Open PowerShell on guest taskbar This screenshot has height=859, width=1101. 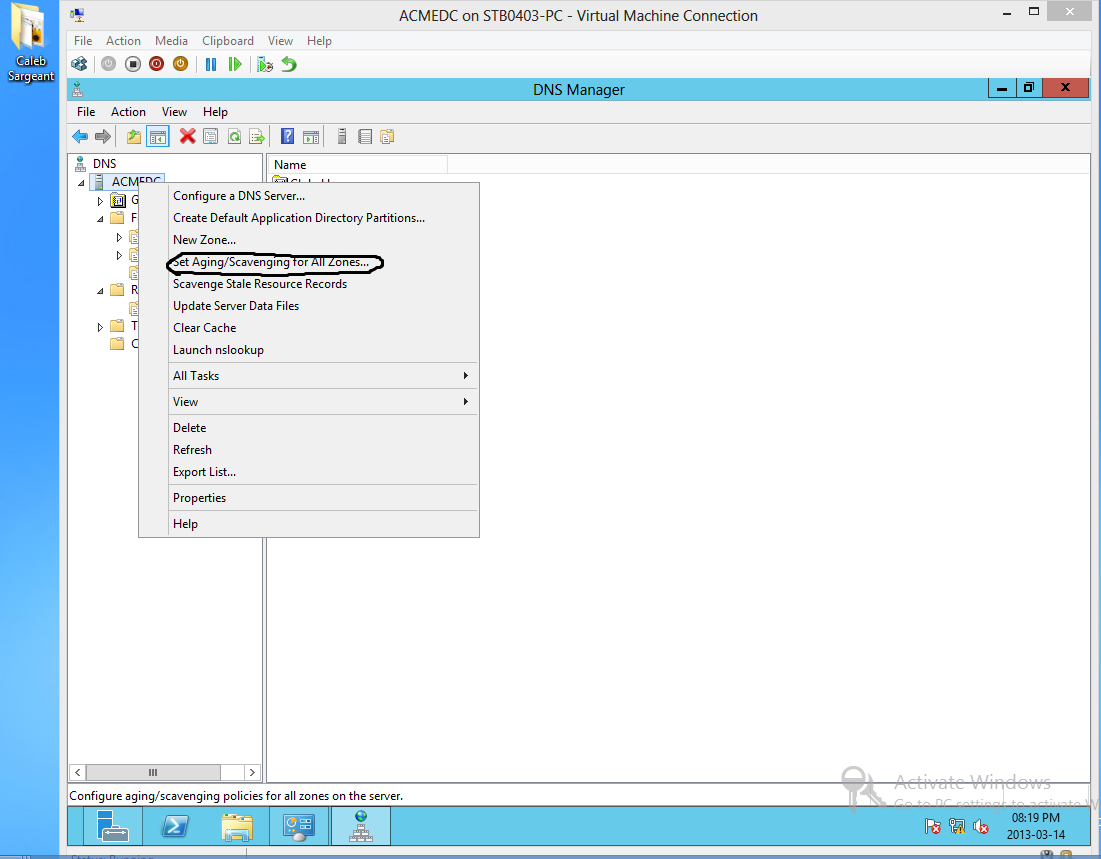pos(174,826)
